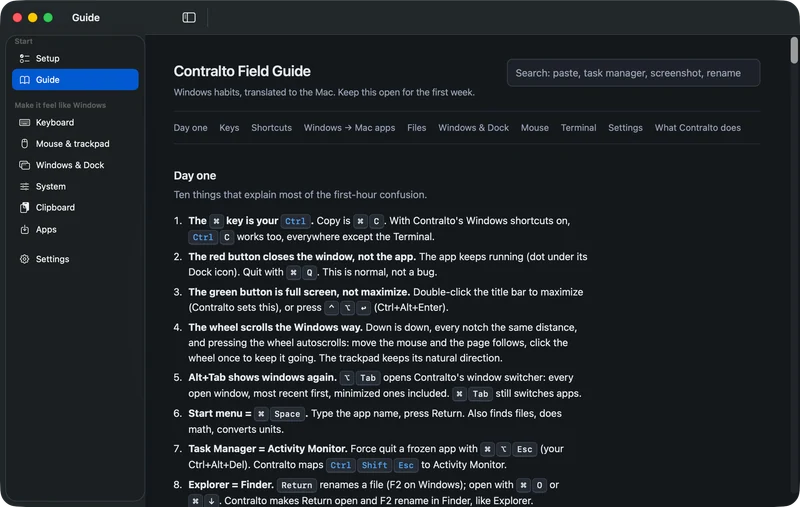This screenshot has height=507, width=800.
Task: Jump to Mouse section link
Action: coord(535,128)
